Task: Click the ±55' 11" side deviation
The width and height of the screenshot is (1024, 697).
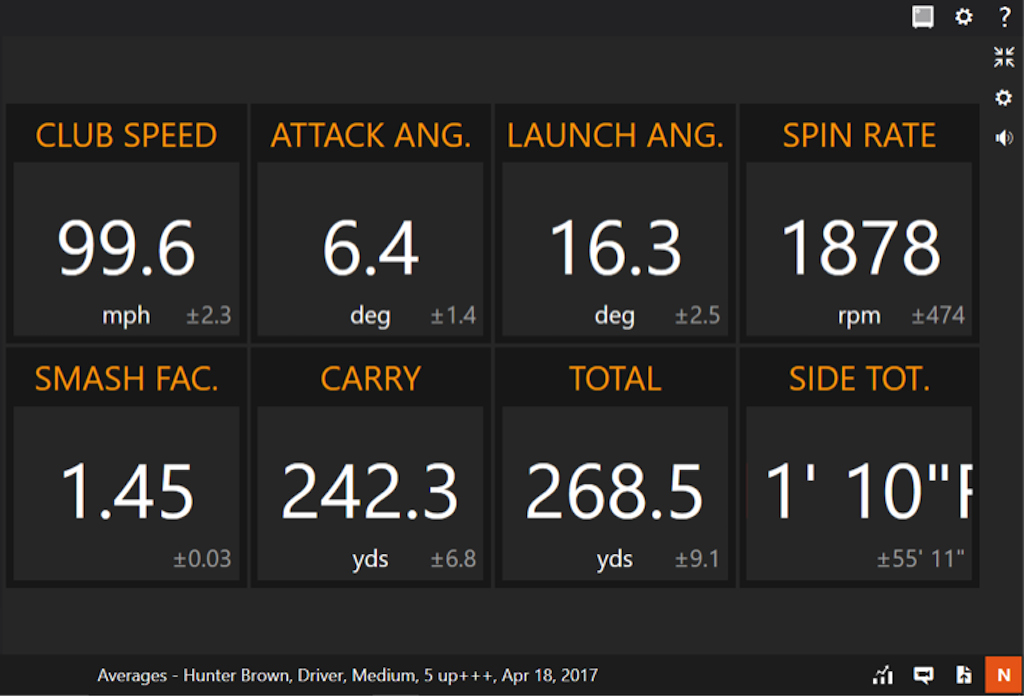Action: (920, 559)
